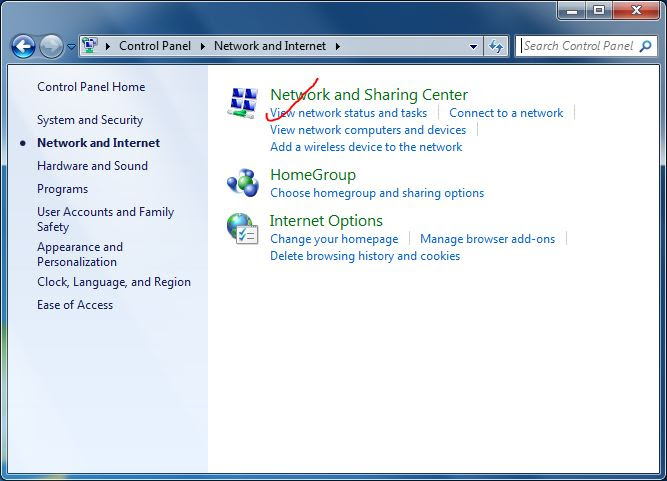
Task: Click View network computers and devices
Action: point(368,130)
